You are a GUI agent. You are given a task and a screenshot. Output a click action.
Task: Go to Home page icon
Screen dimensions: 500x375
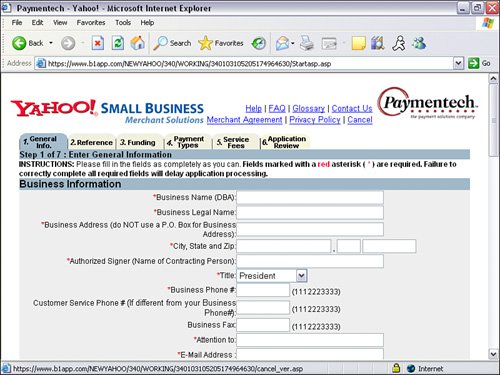[x=137, y=43]
